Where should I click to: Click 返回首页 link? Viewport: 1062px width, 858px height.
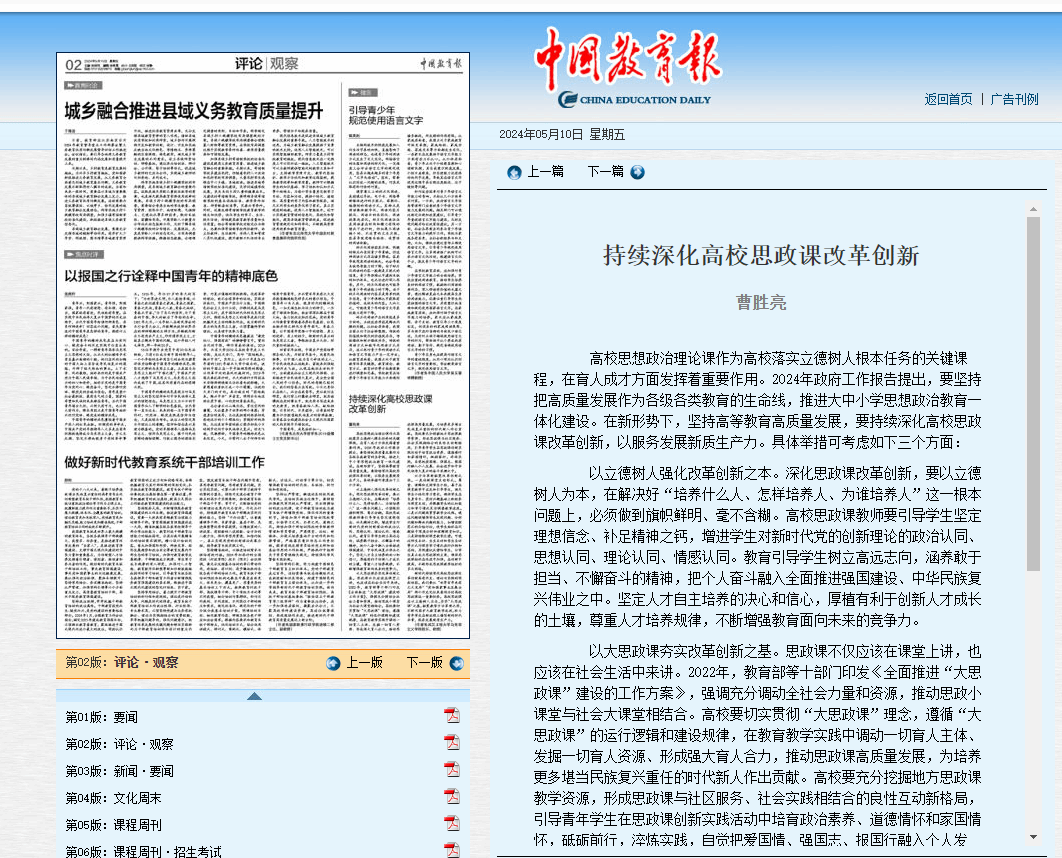pyautogui.click(x=948, y=99)
